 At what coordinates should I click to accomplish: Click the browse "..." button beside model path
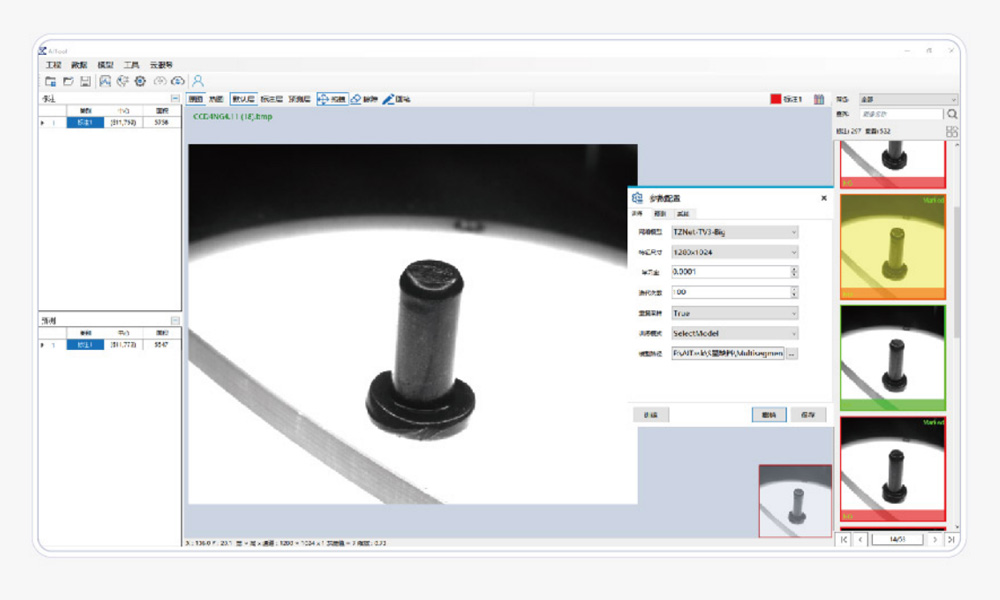[792, 354]
